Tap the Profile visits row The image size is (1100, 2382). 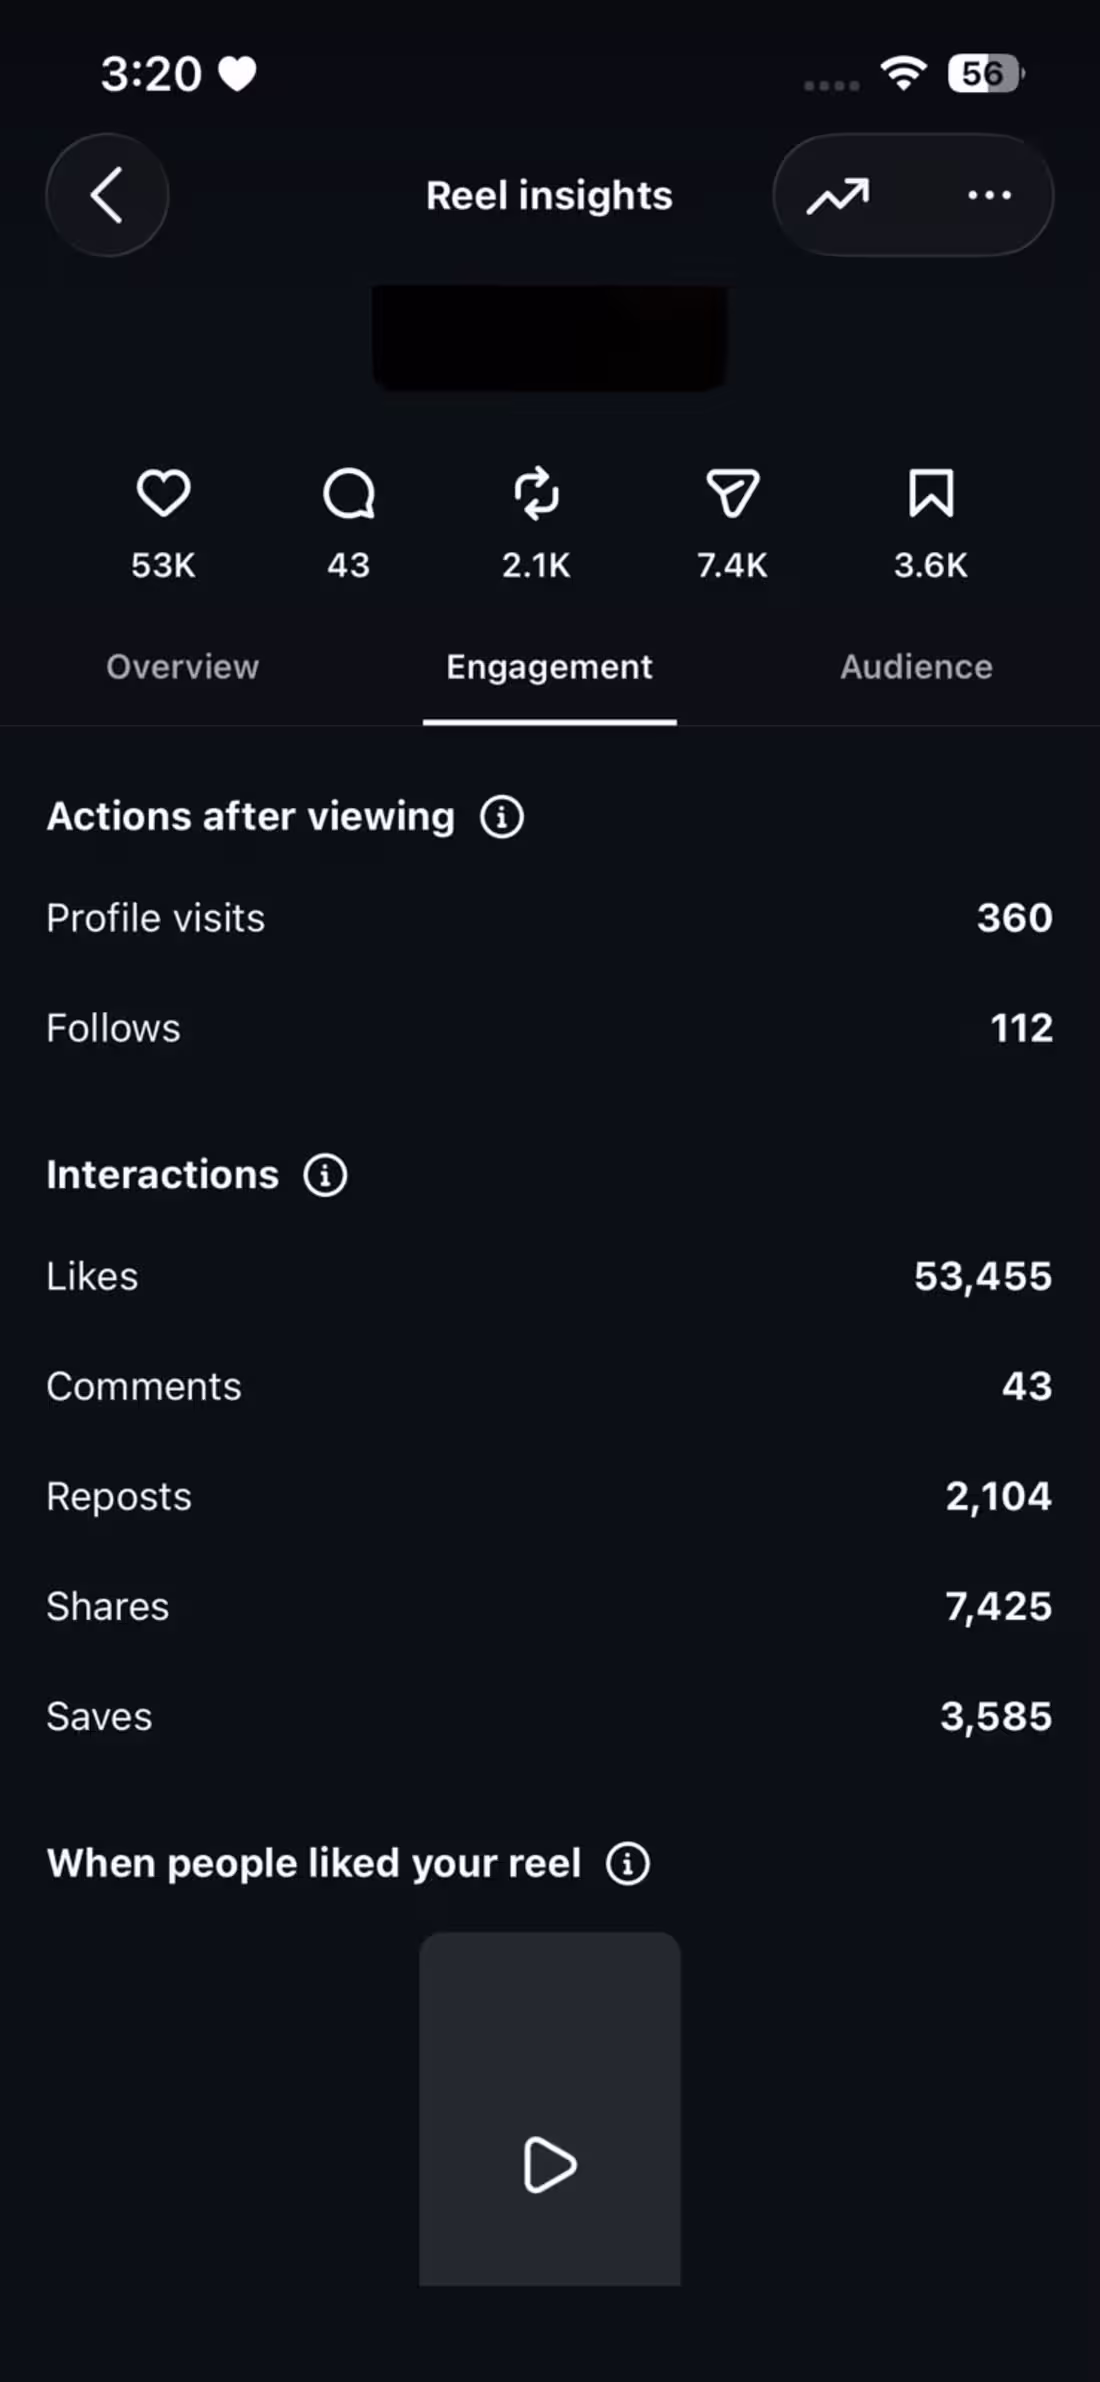tap(550, 918)
